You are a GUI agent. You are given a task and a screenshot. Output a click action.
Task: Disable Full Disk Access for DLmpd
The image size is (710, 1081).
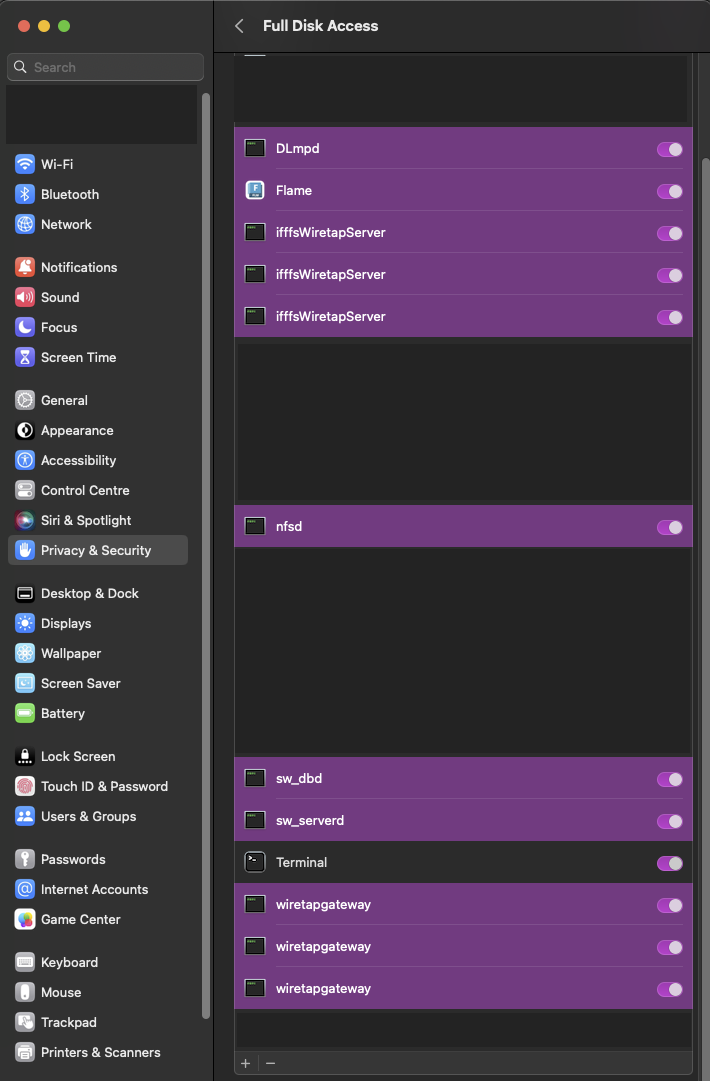[670, 148]
